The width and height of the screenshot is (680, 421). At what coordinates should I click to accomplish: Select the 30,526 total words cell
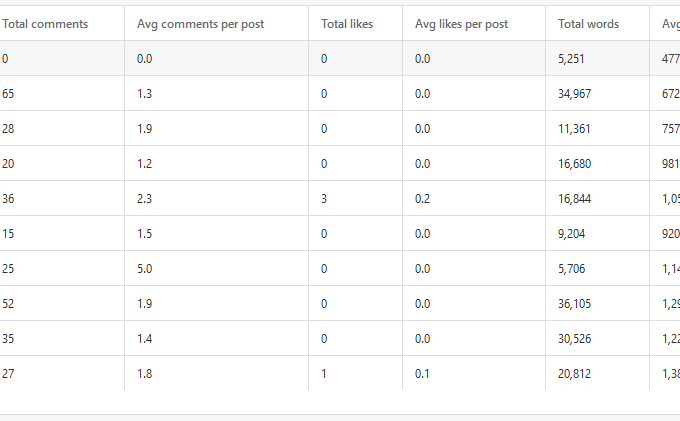coord(575,339)
